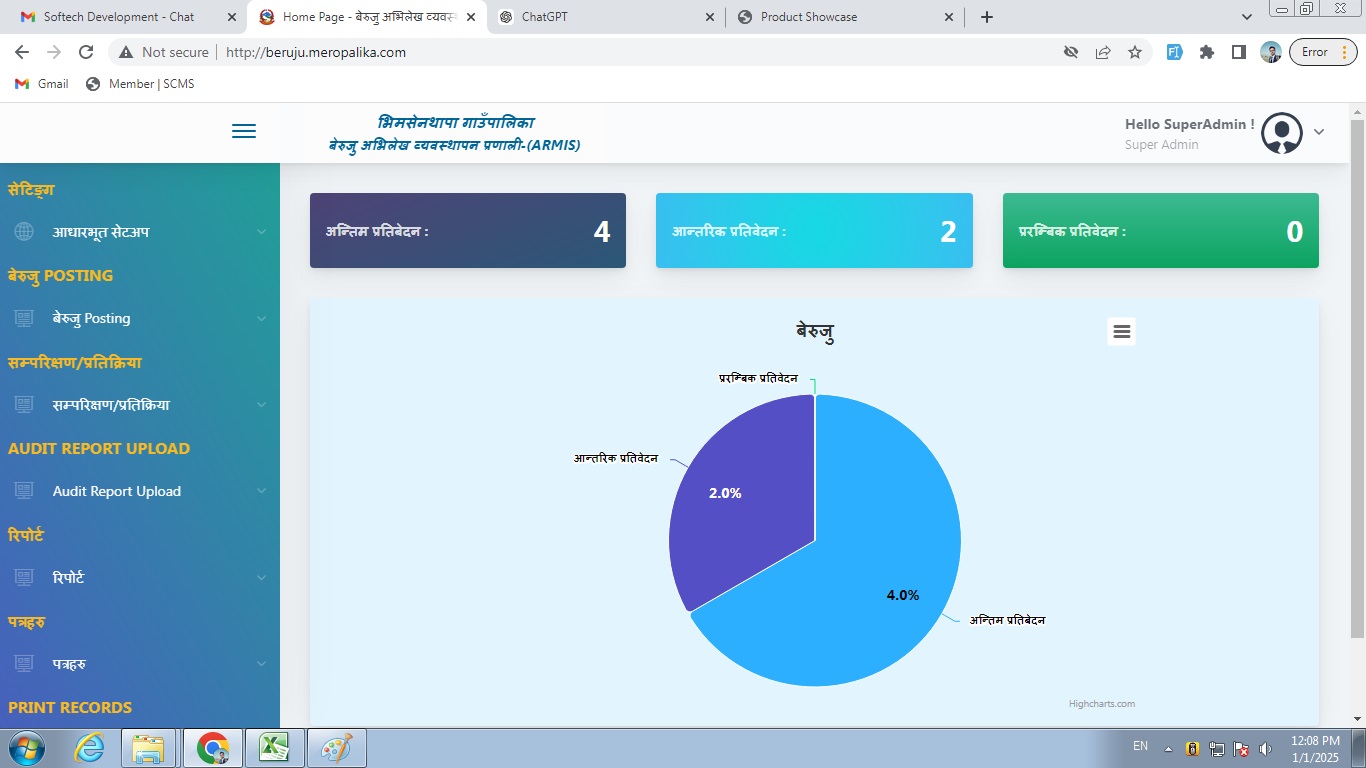Expand the बेरुजु Posting sidebar item
Screen dimensions: 1366x768
point(140,318)
